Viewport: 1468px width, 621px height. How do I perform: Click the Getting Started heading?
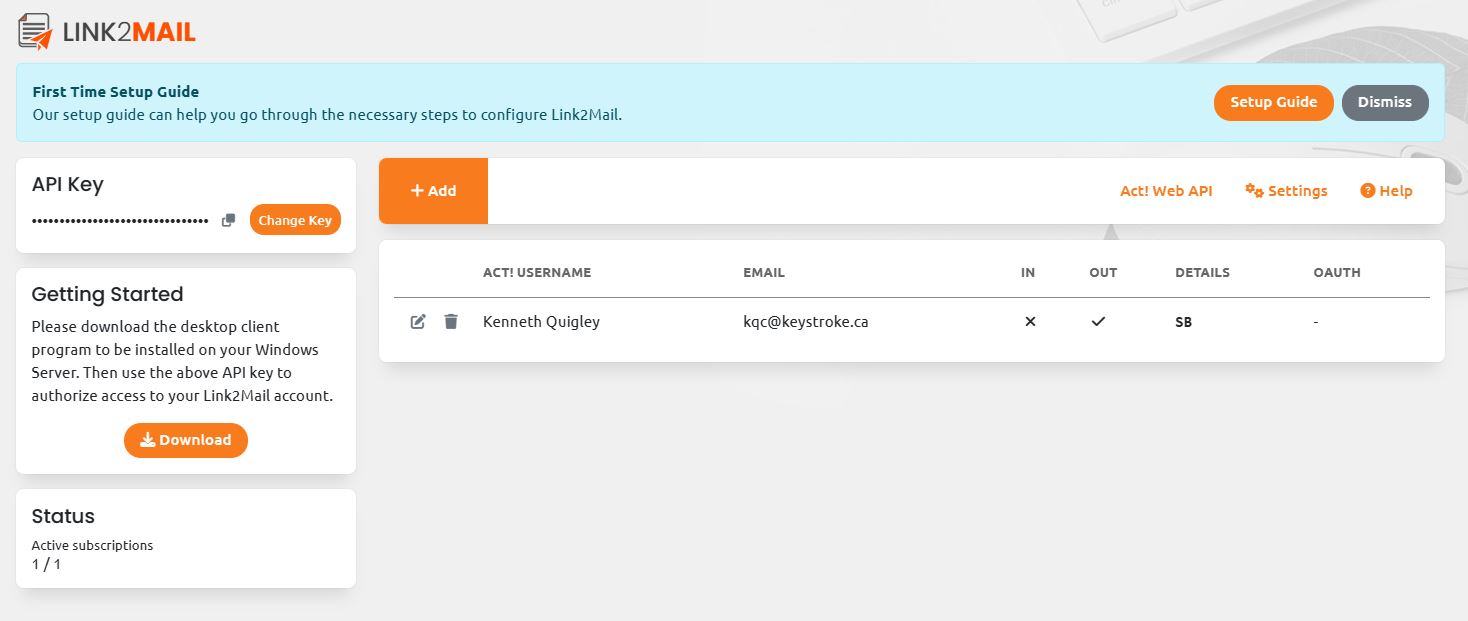[107, 294]
